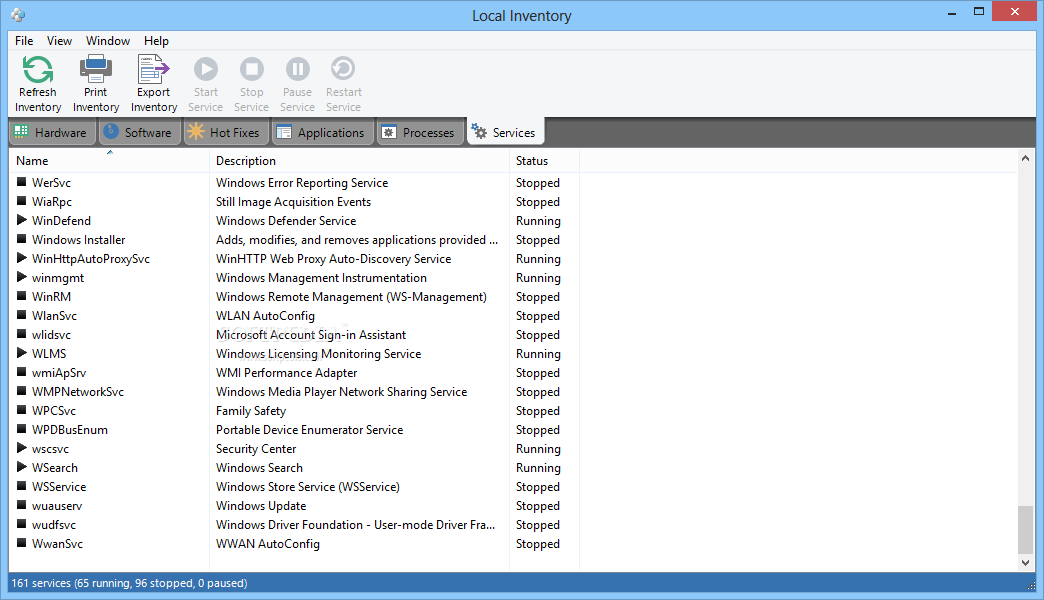This screenshot has height=600, width=1044.
Task: Click the description 'Portable Device Enumerator Service'
Action: click(x=310, y=430)
